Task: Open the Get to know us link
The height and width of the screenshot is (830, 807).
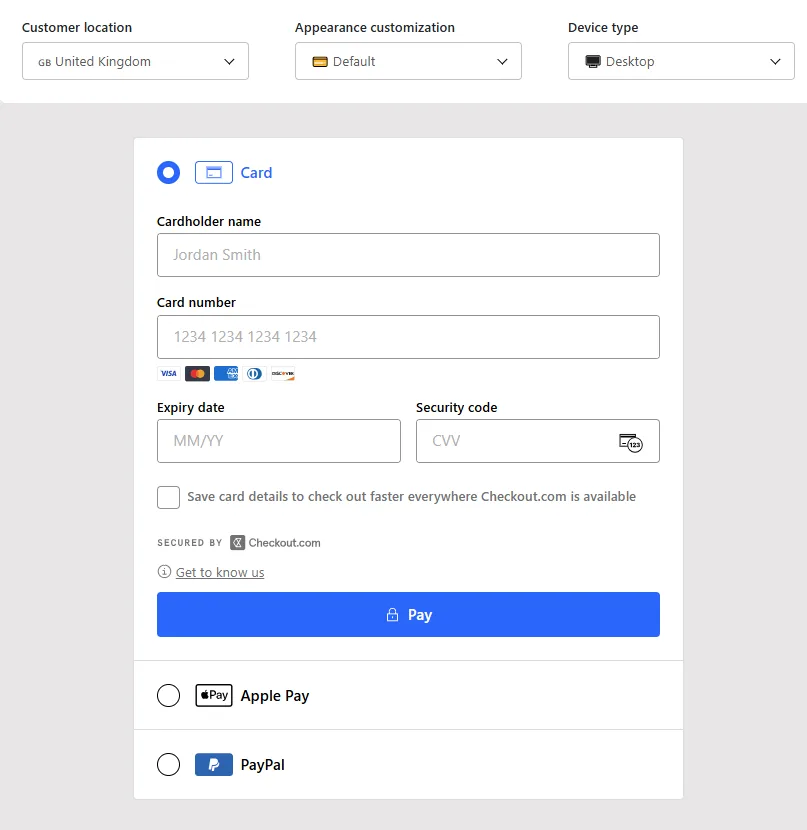Action: point(220,572)
